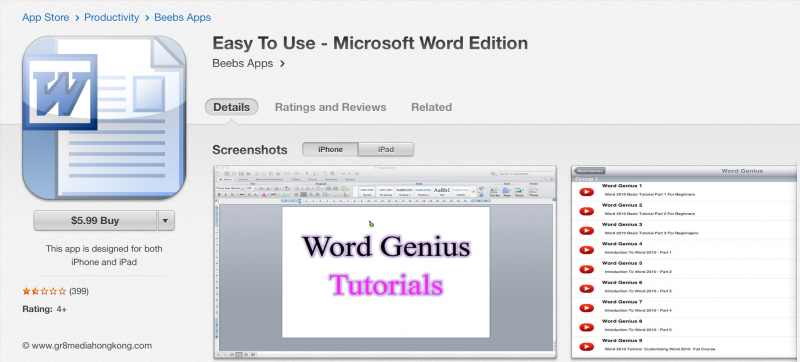Click the play icon beside Word Genius 9

point(586,347)
